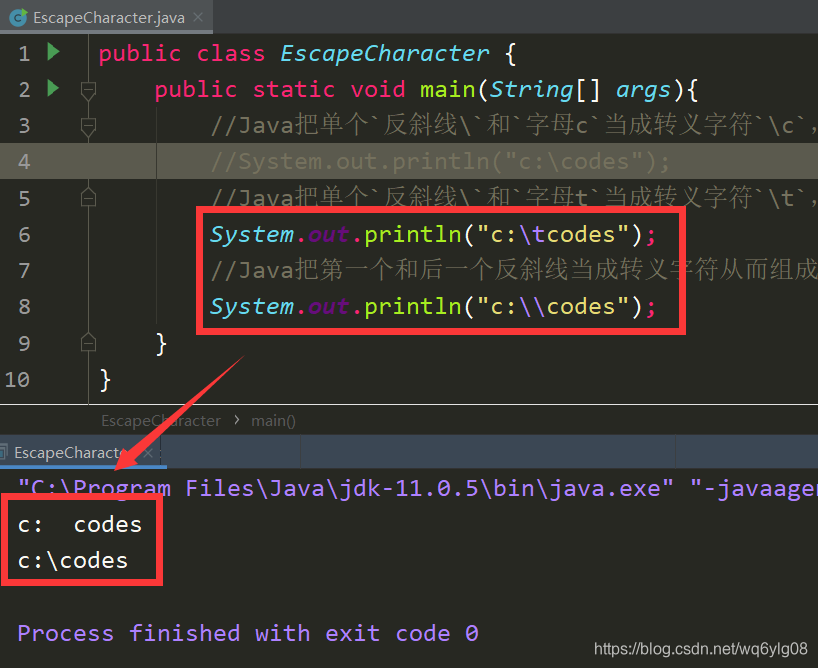818x668 pixels.
Task: Run the class from the line 1 gutter arrow
Action: (x=53, y=52)
